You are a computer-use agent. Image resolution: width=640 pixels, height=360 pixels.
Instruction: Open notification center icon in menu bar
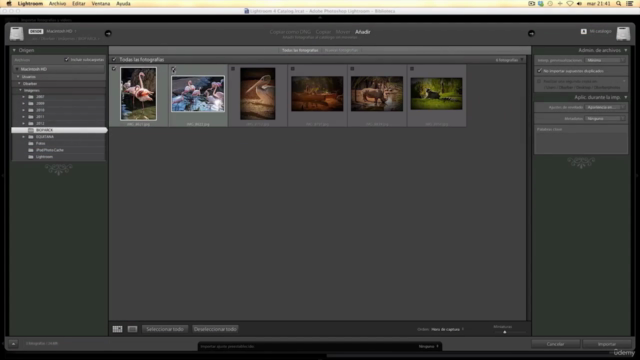point(630,4)
